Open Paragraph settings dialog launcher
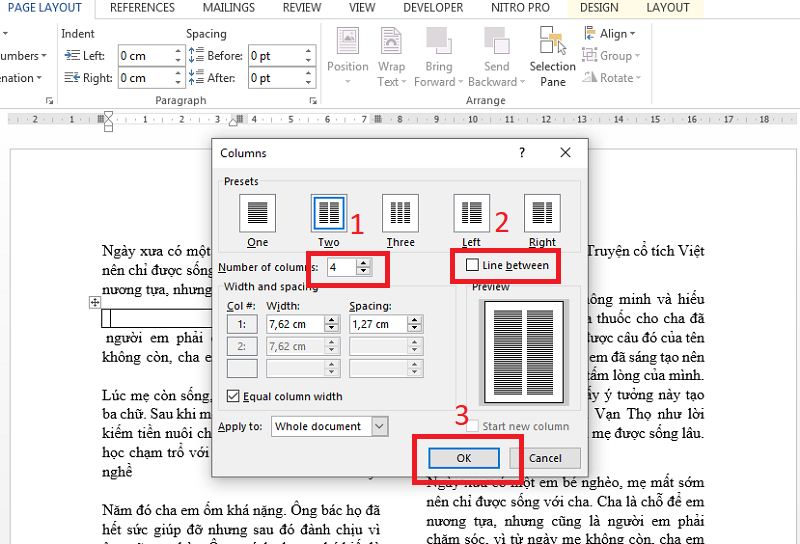This screenshot has width=800, height=544. 313,101
